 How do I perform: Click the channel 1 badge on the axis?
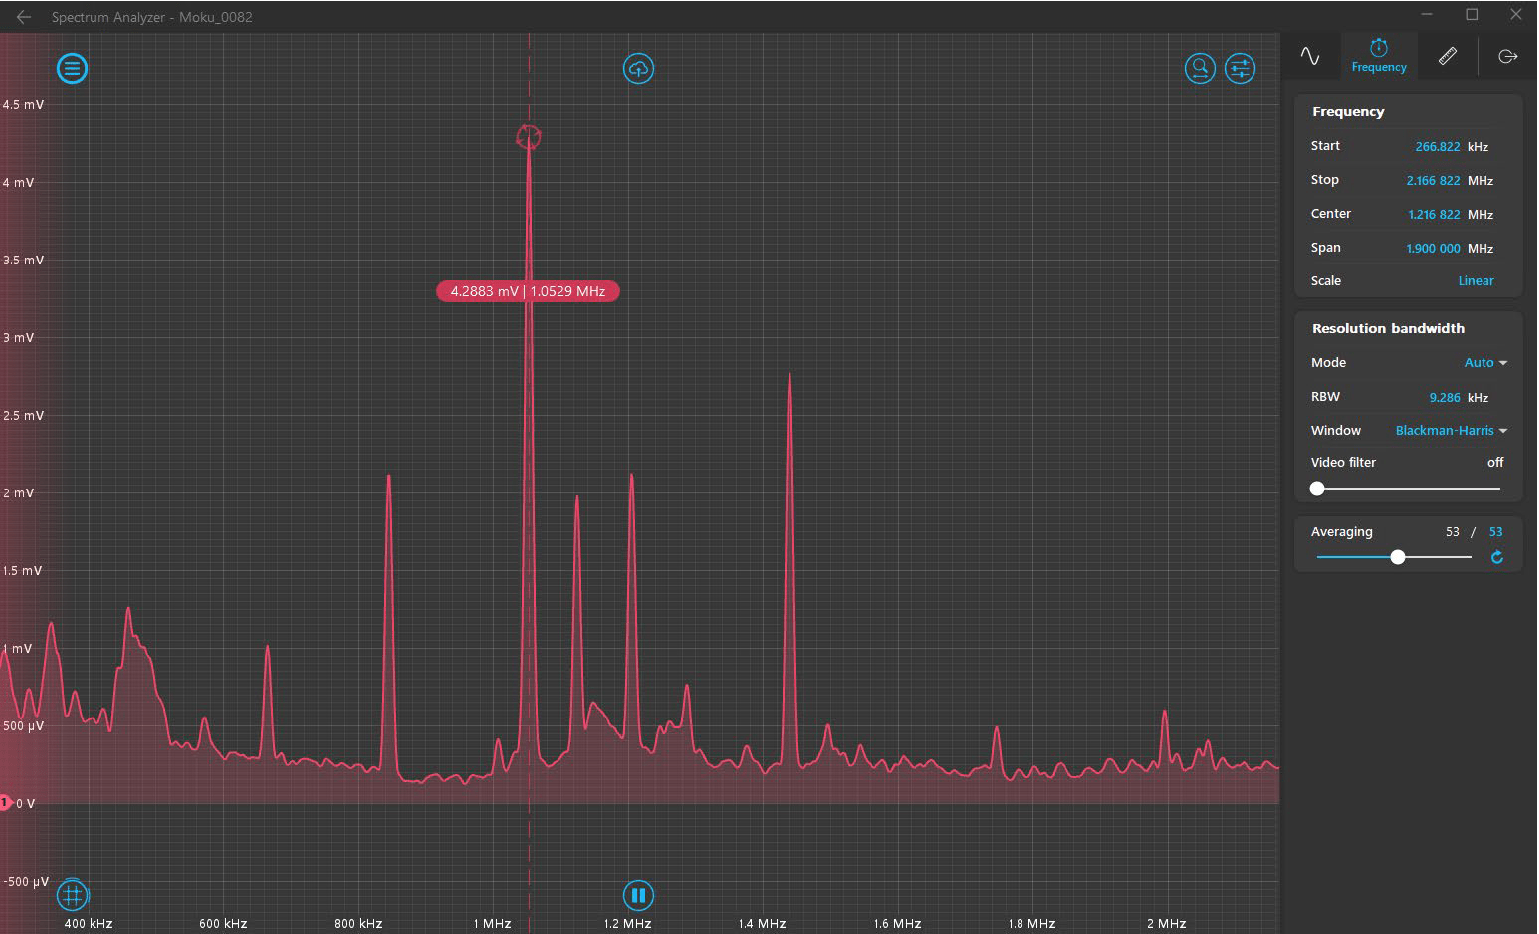[7, 802]
